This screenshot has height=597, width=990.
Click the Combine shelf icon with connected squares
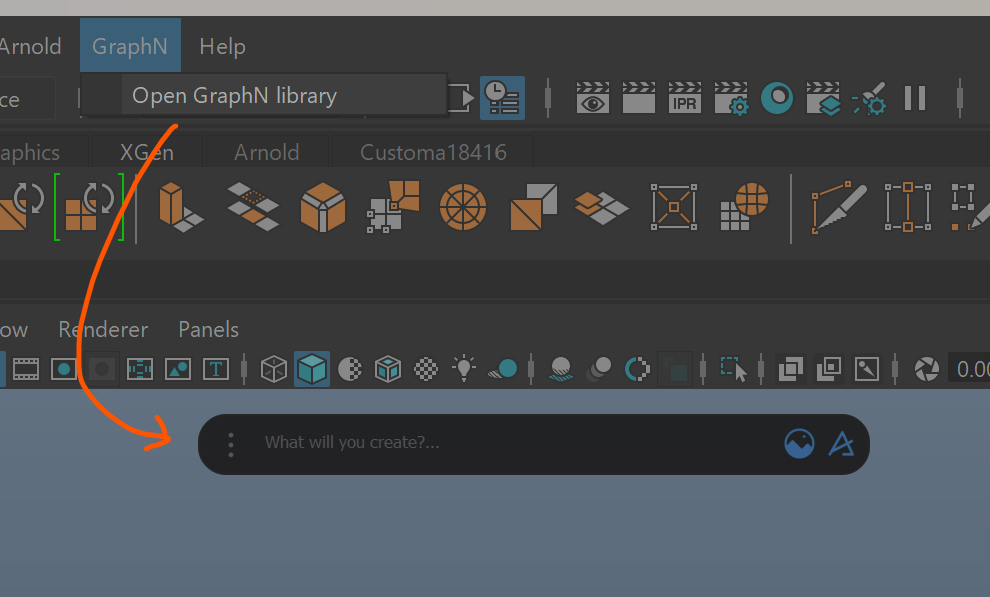point(393,207)
